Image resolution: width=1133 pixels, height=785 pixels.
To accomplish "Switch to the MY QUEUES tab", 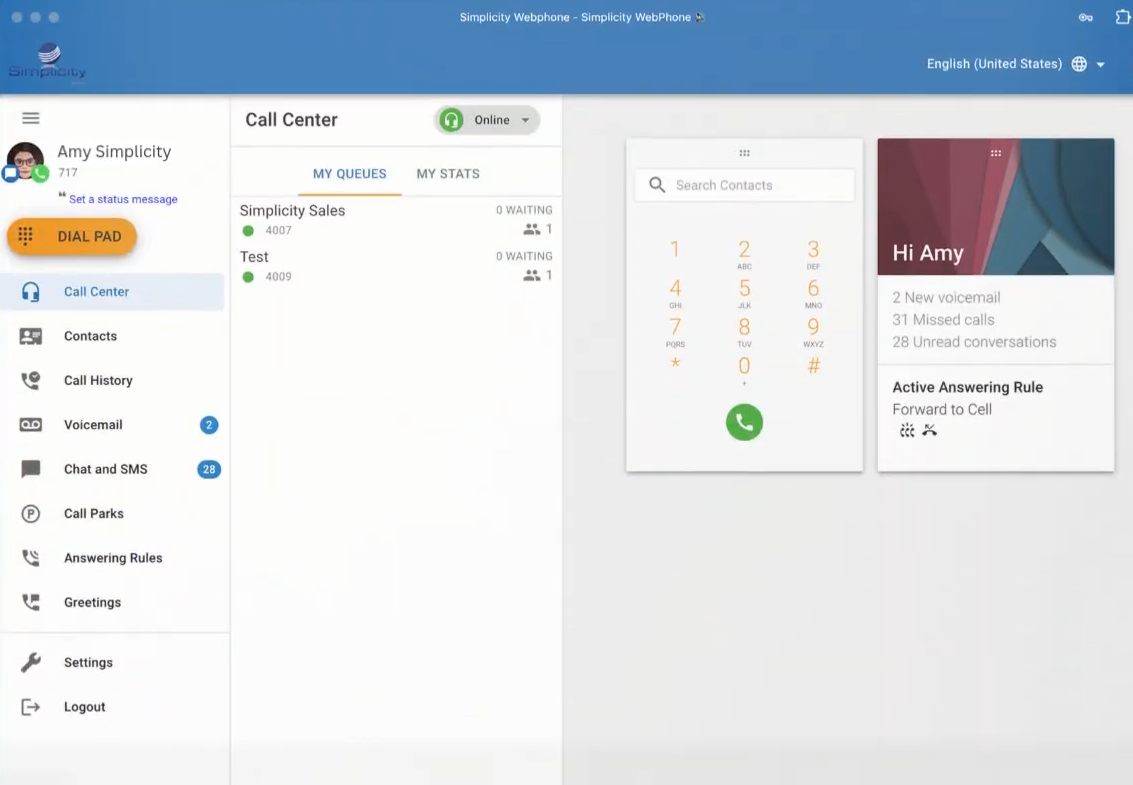I will click(350, 173).
